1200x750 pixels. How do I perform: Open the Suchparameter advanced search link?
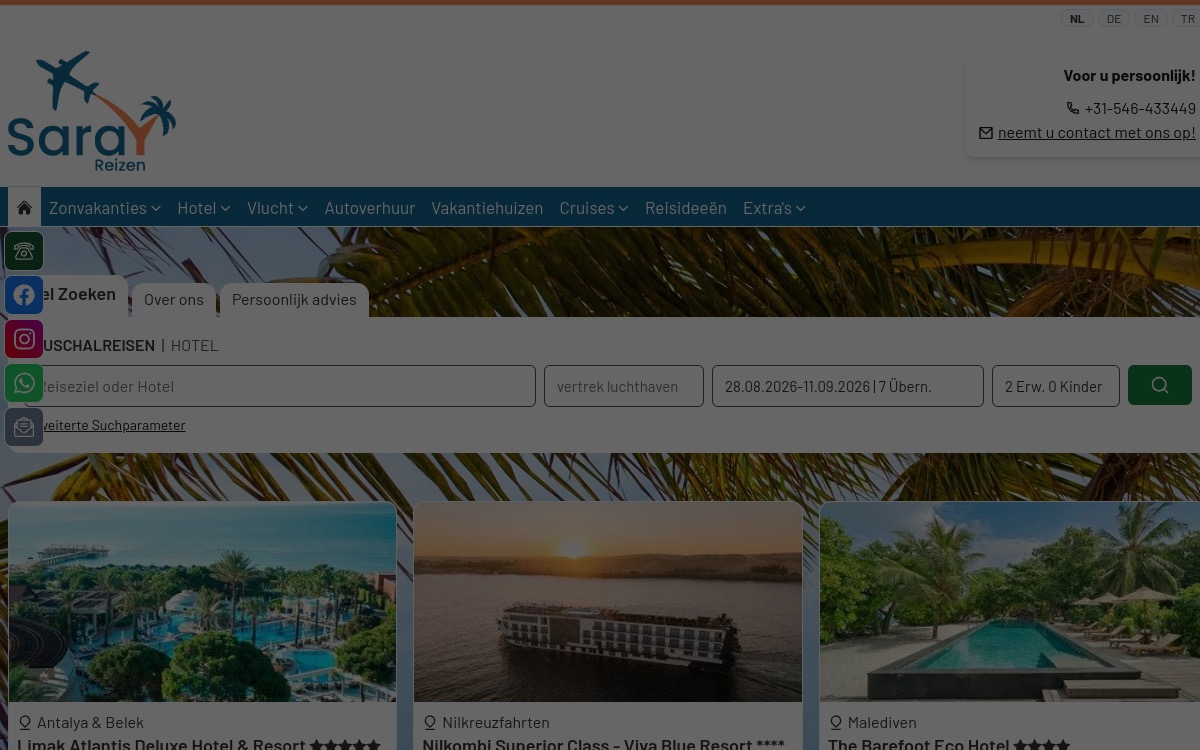105,425
